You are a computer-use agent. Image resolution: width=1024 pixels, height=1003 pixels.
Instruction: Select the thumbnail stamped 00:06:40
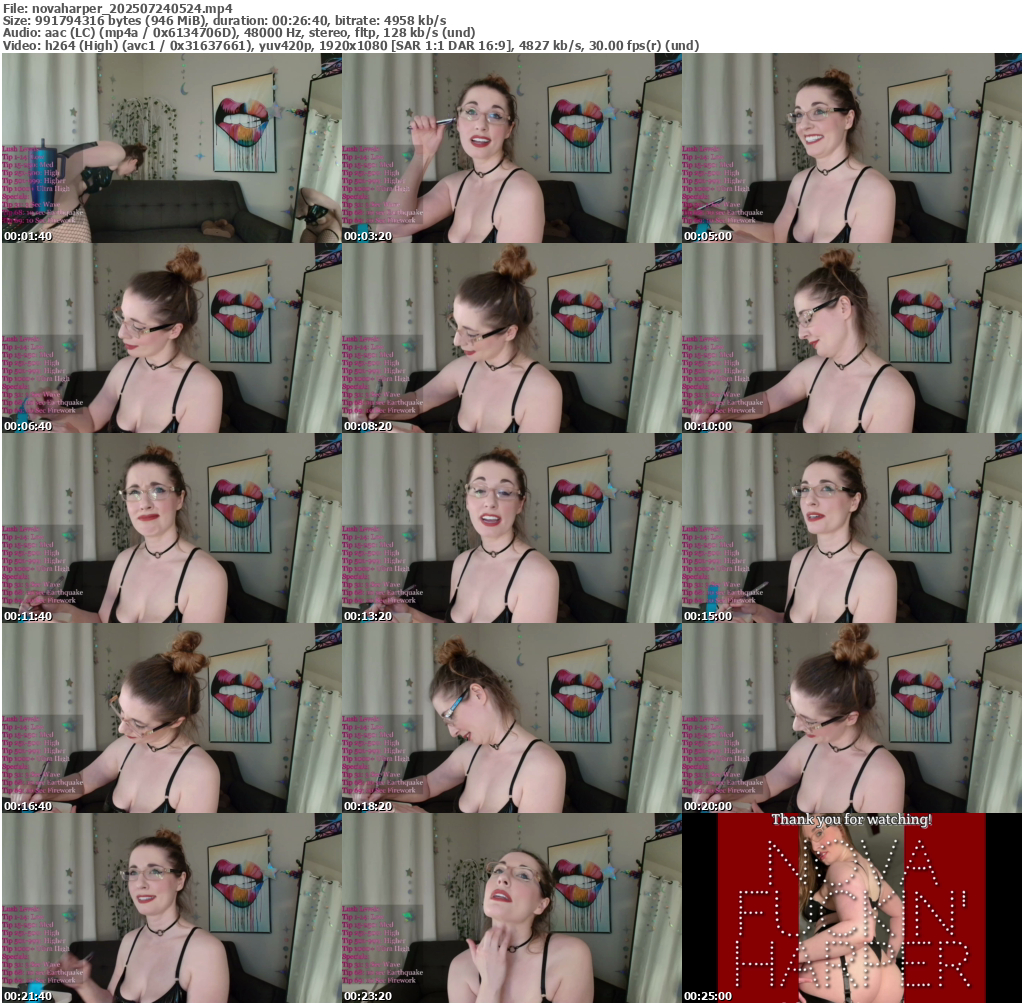pyautogui.click(x=171, y=338)
